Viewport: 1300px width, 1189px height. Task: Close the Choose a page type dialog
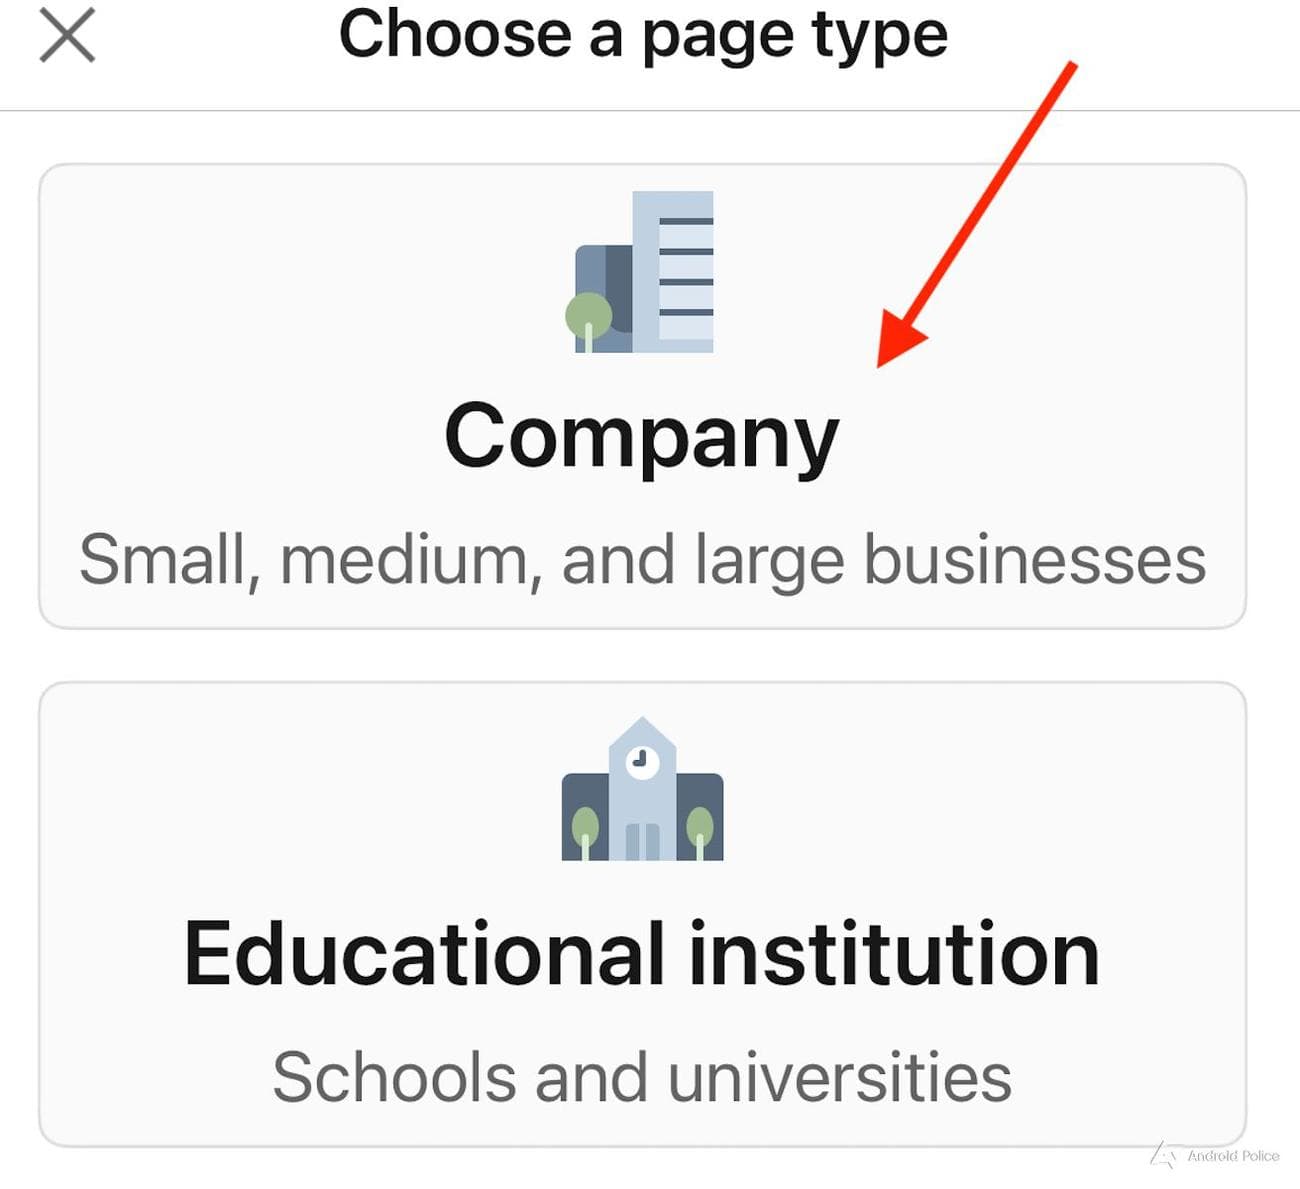(67, 35)
